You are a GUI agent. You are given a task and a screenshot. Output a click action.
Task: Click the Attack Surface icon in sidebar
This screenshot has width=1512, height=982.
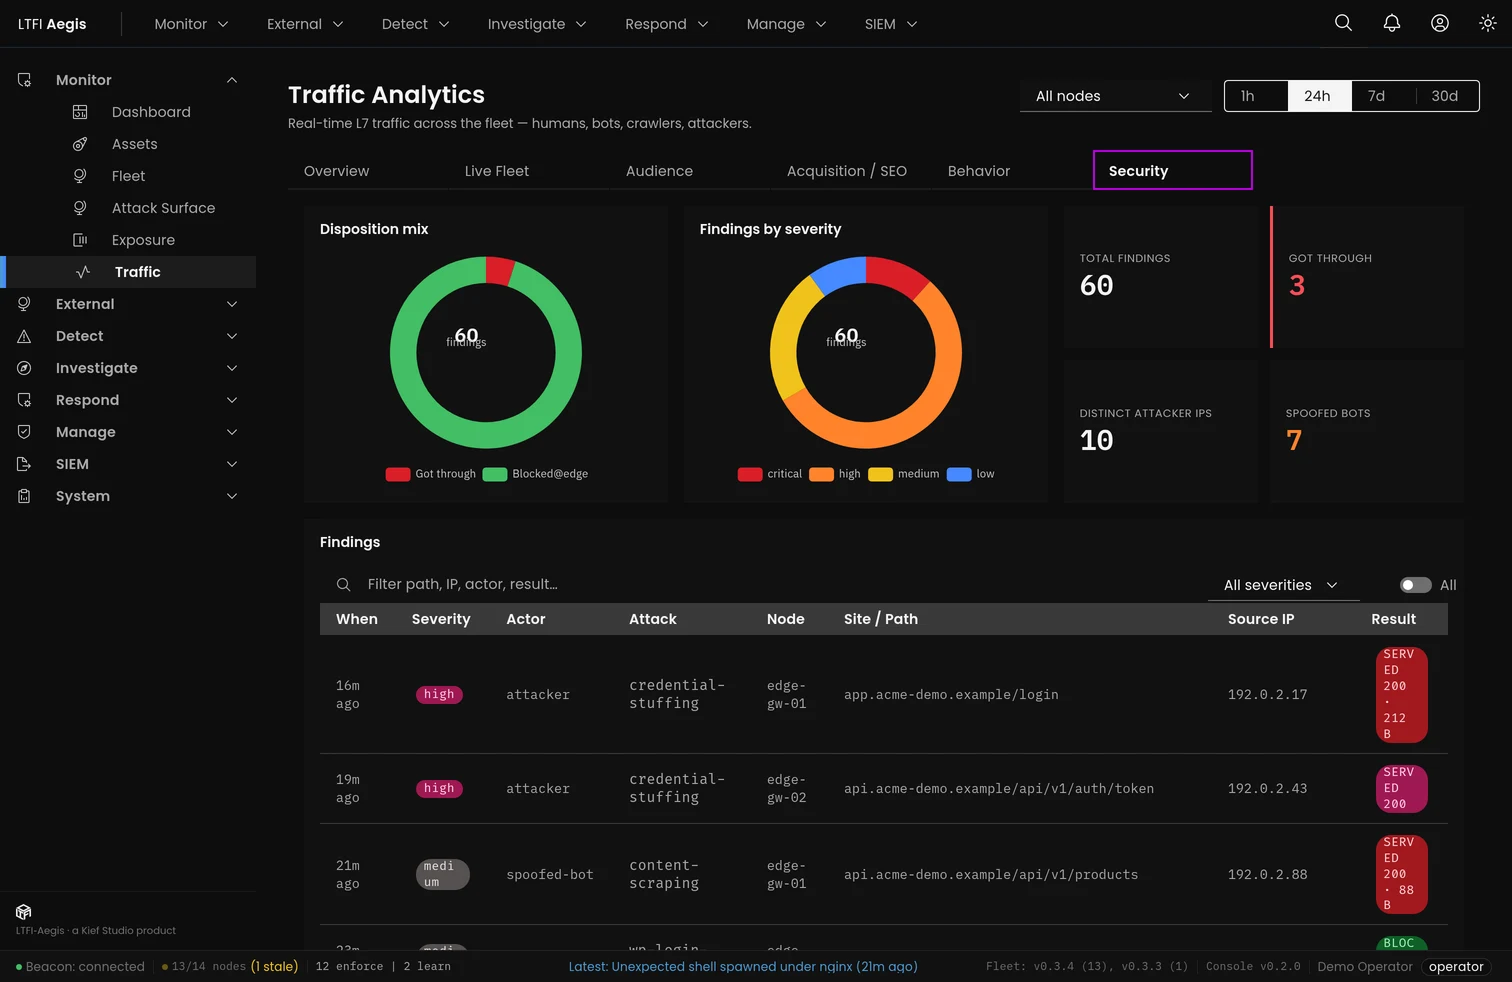tap(80, 208)
